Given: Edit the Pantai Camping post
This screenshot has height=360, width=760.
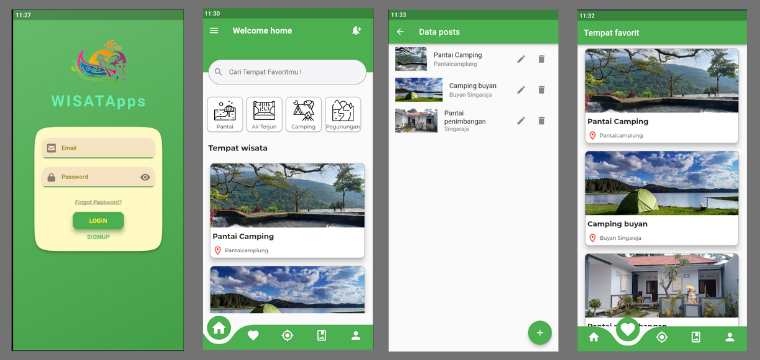Looking at the screenshot, I should (x=521, y=59).
